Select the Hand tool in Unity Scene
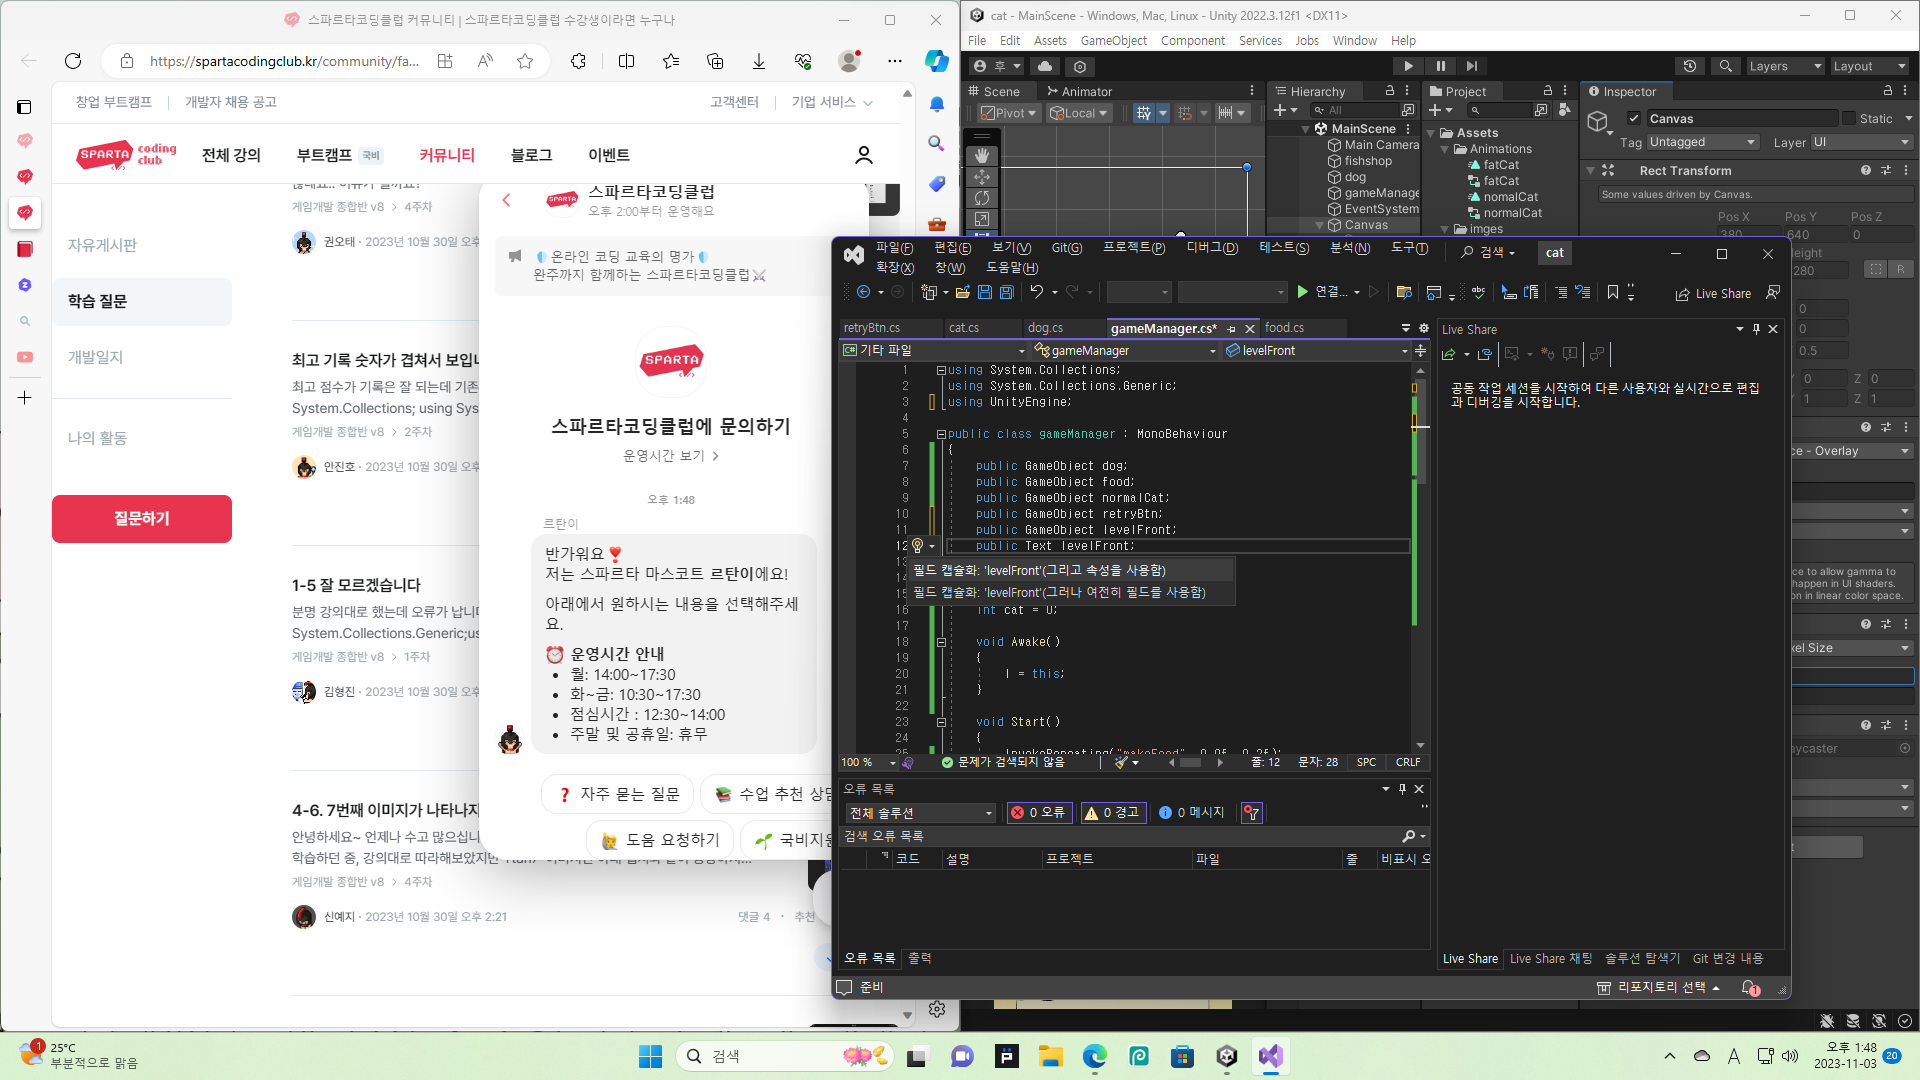The height and width of the screenshot is (1080, 1920). [982, 156]
